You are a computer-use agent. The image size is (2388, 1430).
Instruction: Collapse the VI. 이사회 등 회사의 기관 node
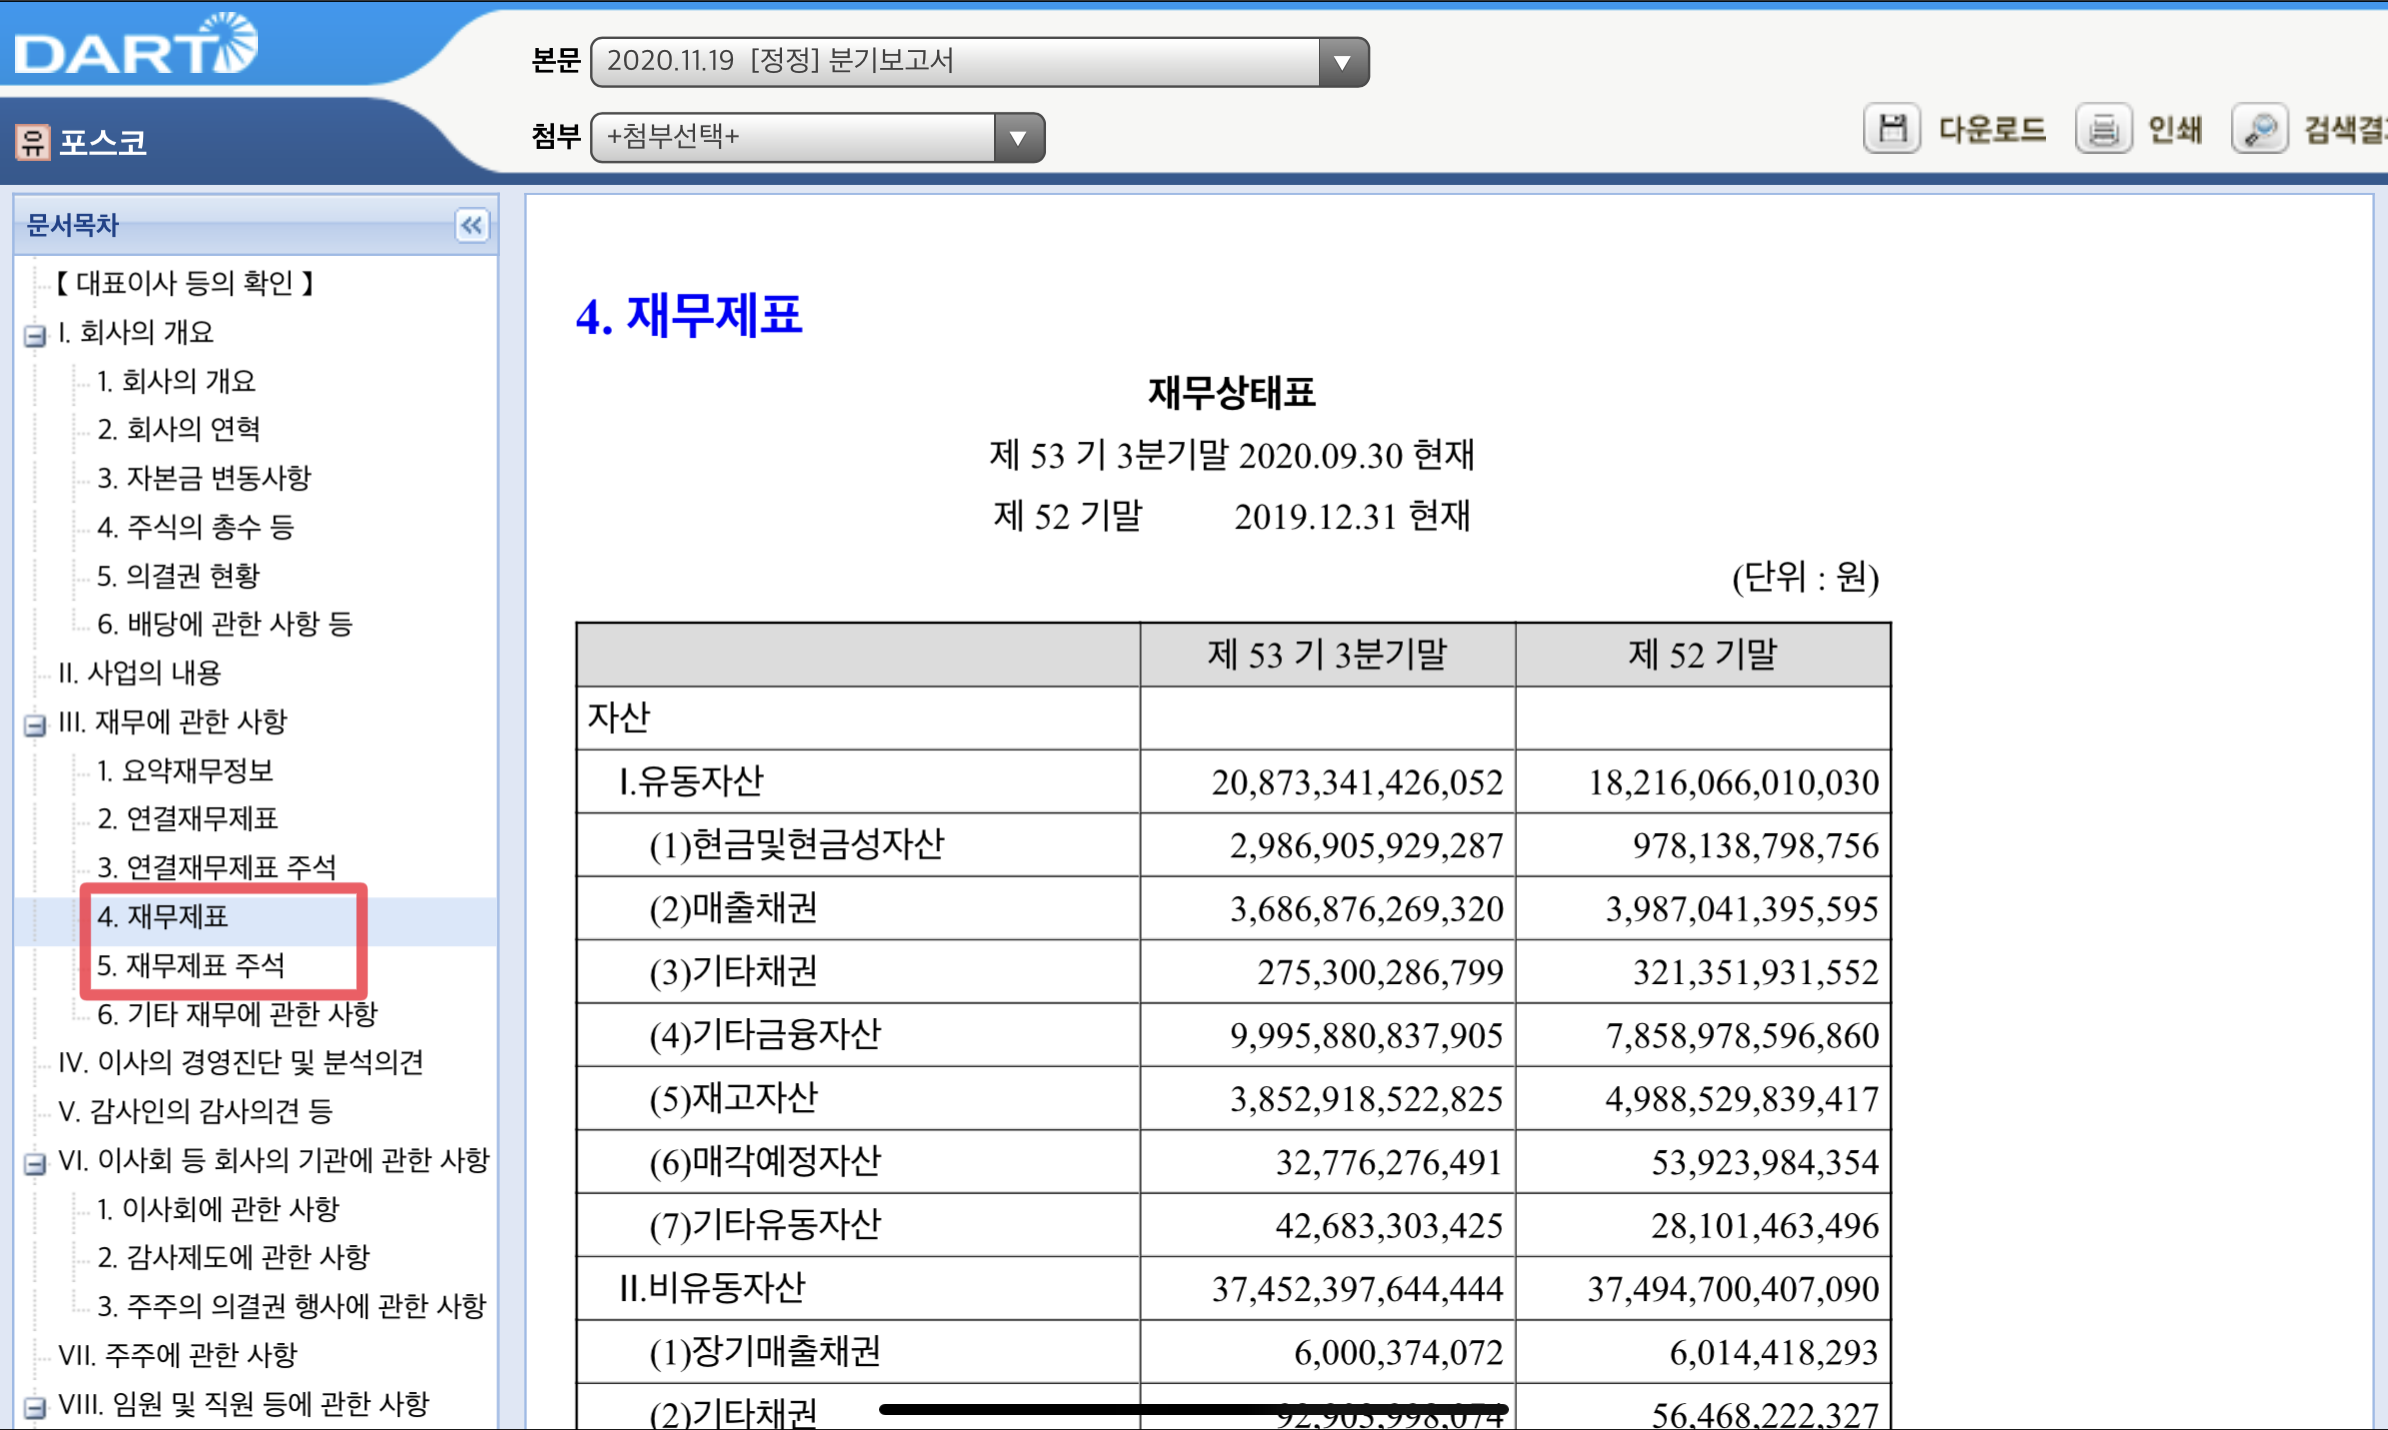tap(35, 1163)
